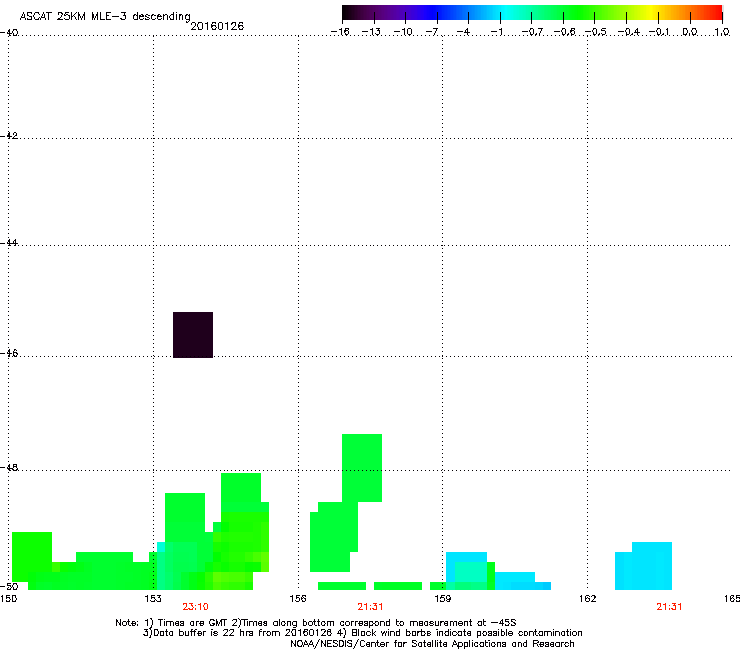Click the red 21:31 time near 162
The width and height of the screenshot is (740, 650).
pos(669,607)
